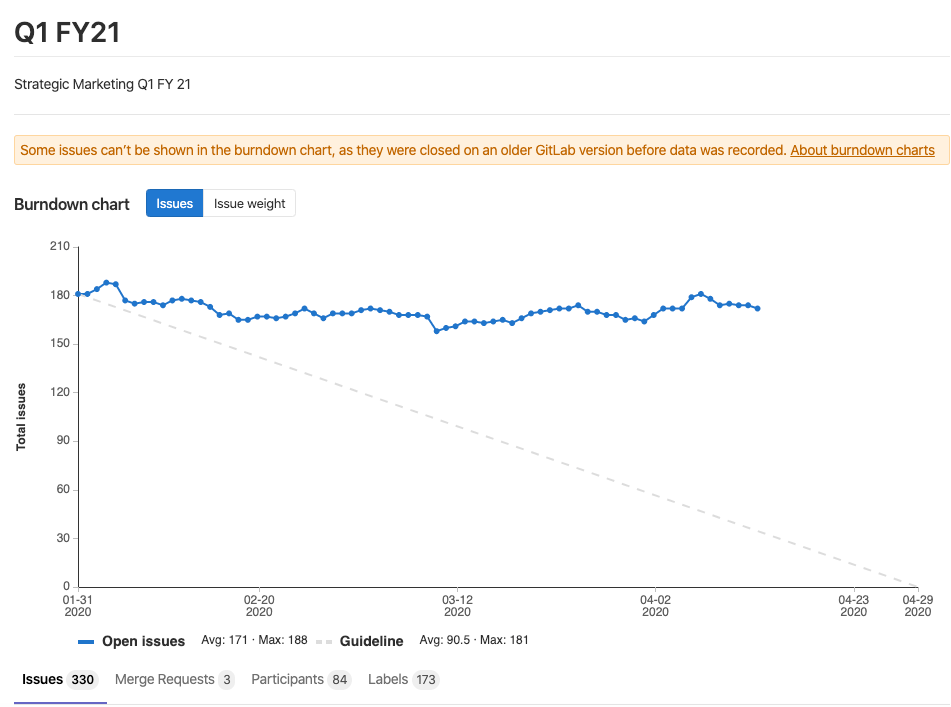Click the first data point at 01-31
This screenshot has height=707, width=951.
click(x=78, y=294)
